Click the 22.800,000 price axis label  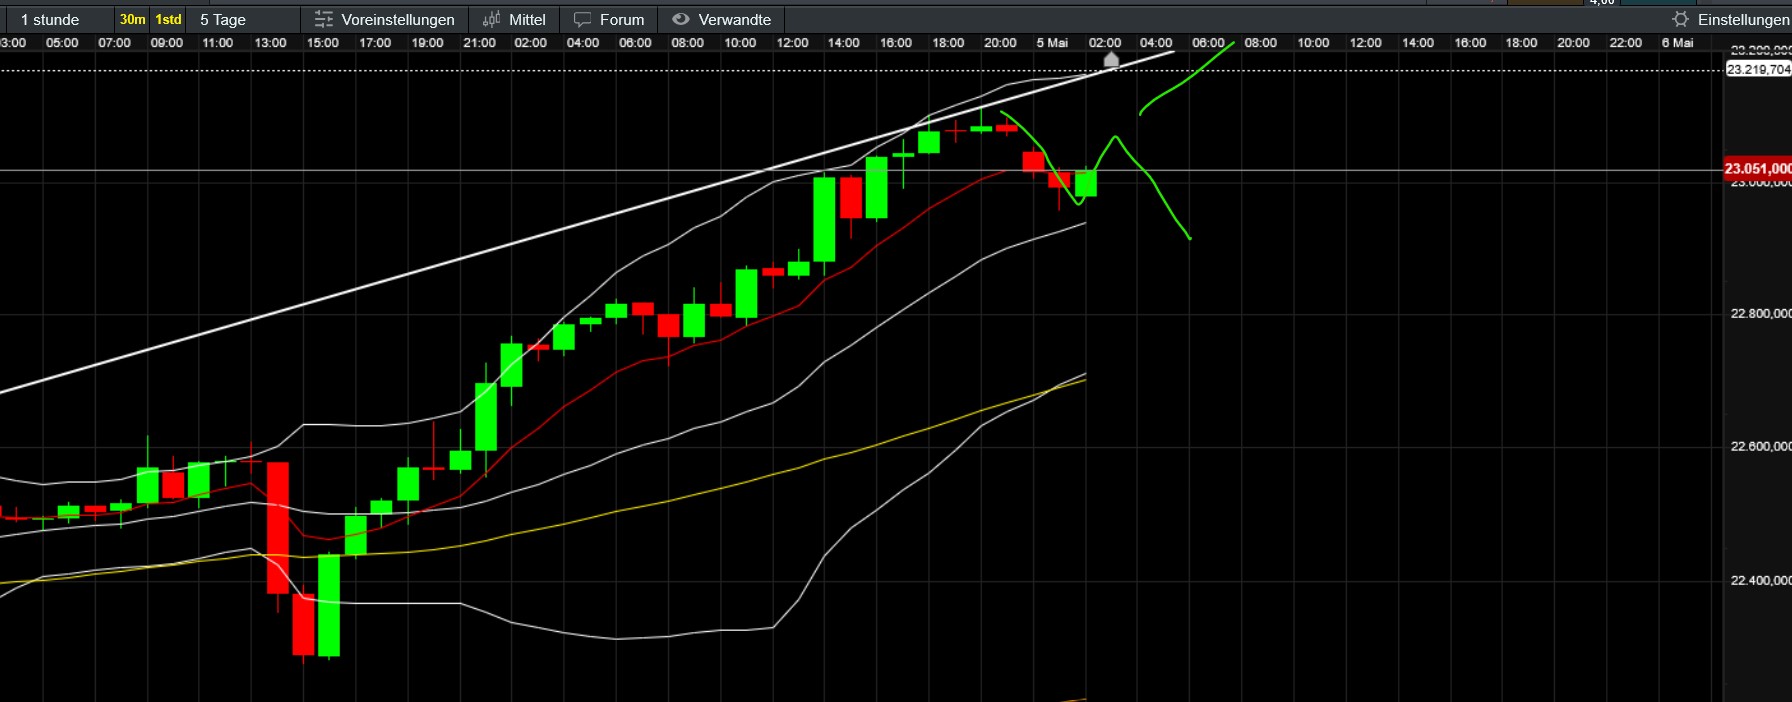(x=1760, y=313)
